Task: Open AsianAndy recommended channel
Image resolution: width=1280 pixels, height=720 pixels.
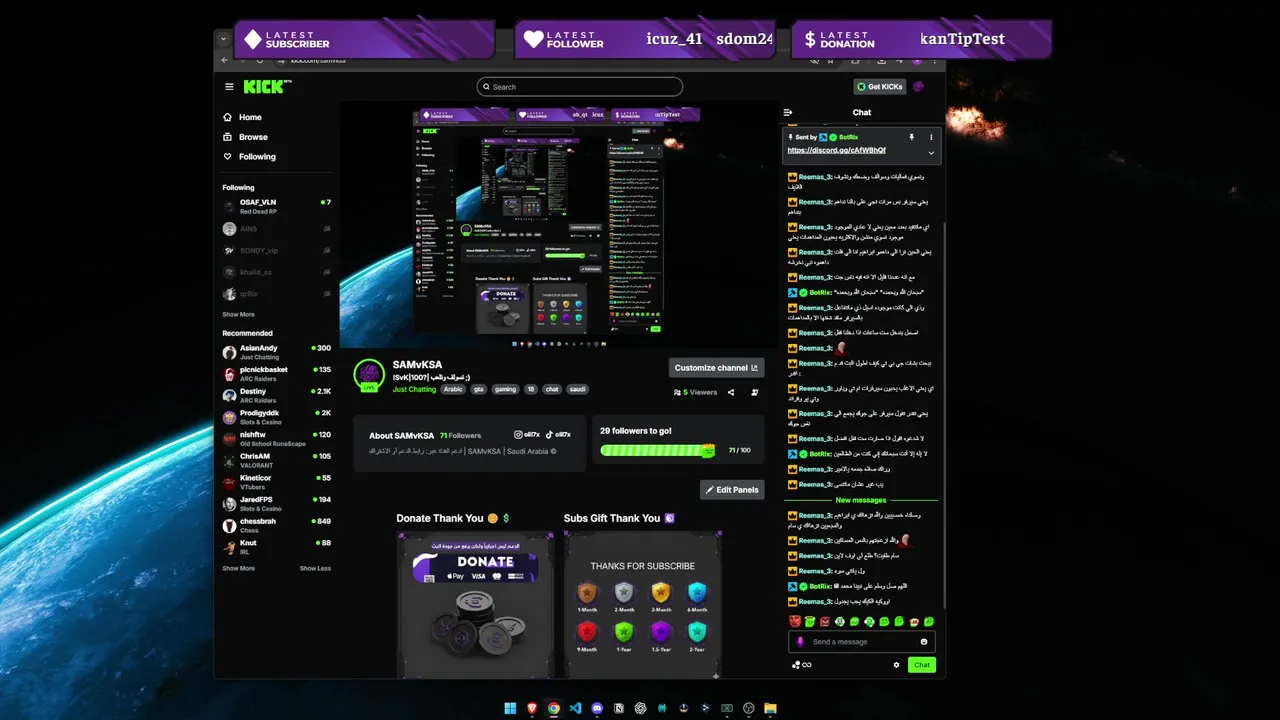Action: (277, 352)
